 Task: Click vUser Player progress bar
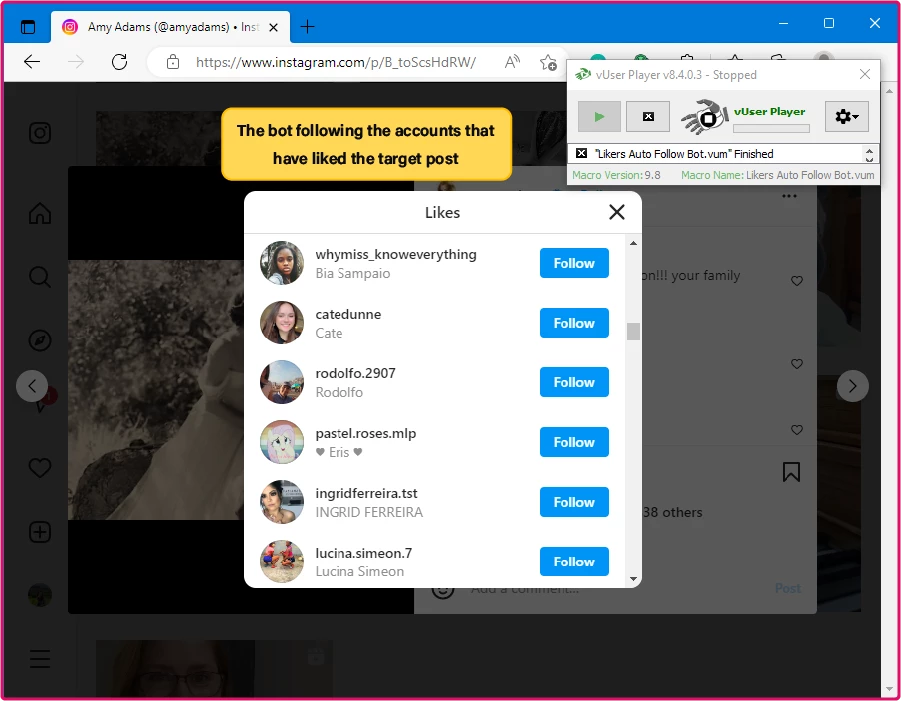[771, 128]
